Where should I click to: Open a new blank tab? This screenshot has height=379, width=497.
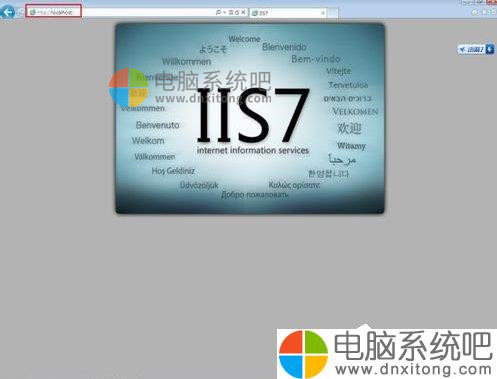[x=333, y=13]
